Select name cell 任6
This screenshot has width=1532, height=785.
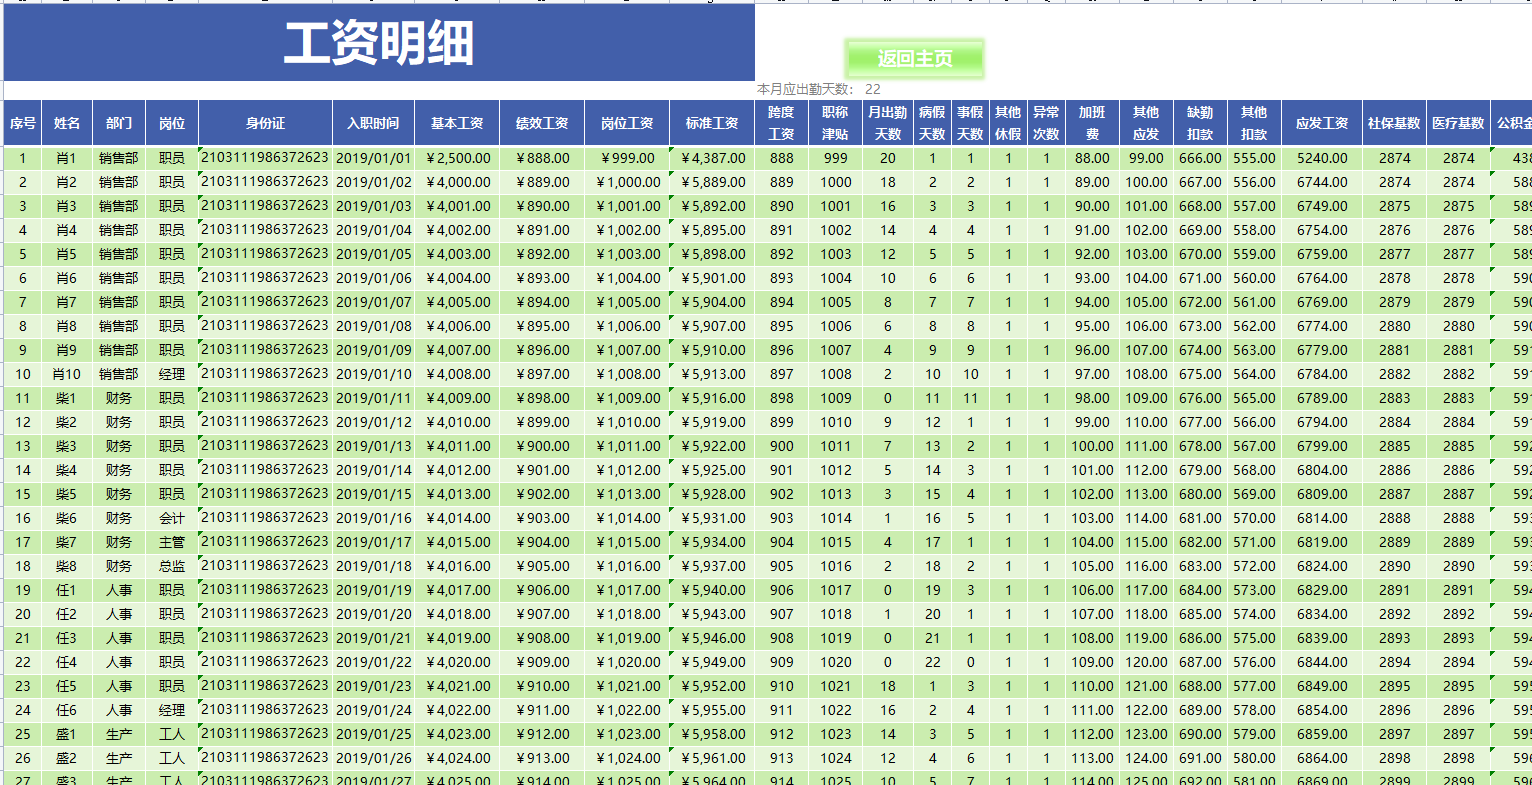tap(67, 710)
